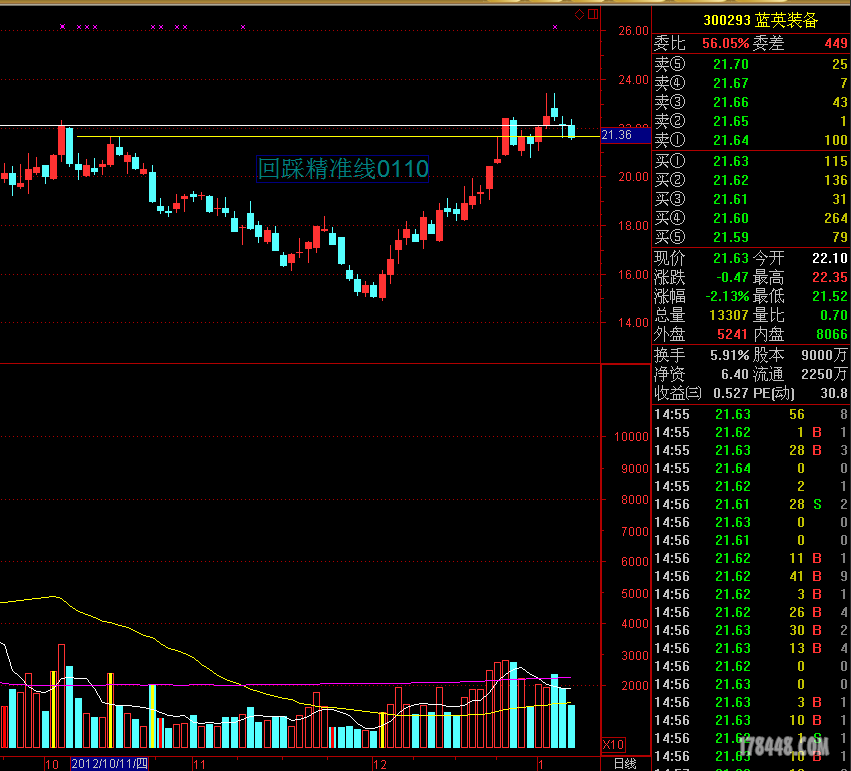Viewport: 851px width, 771px height.
Task: Click the 买⑤ bid row at 21.59
Action: tap(750, 237)
